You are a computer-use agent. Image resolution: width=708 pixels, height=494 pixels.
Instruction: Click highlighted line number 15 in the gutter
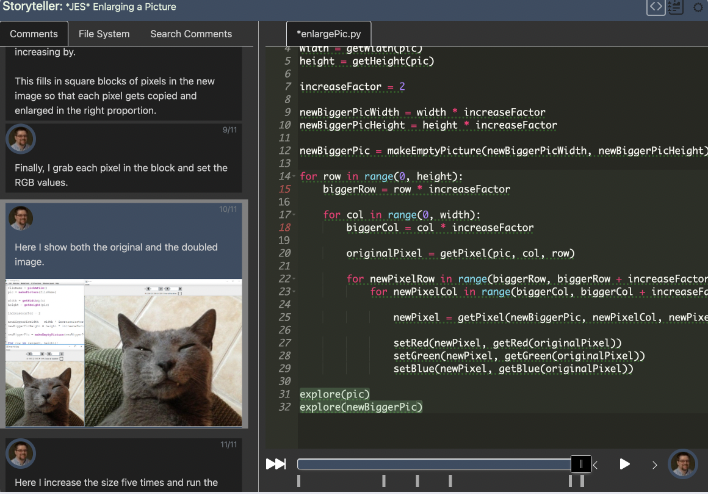pos(285,189)
